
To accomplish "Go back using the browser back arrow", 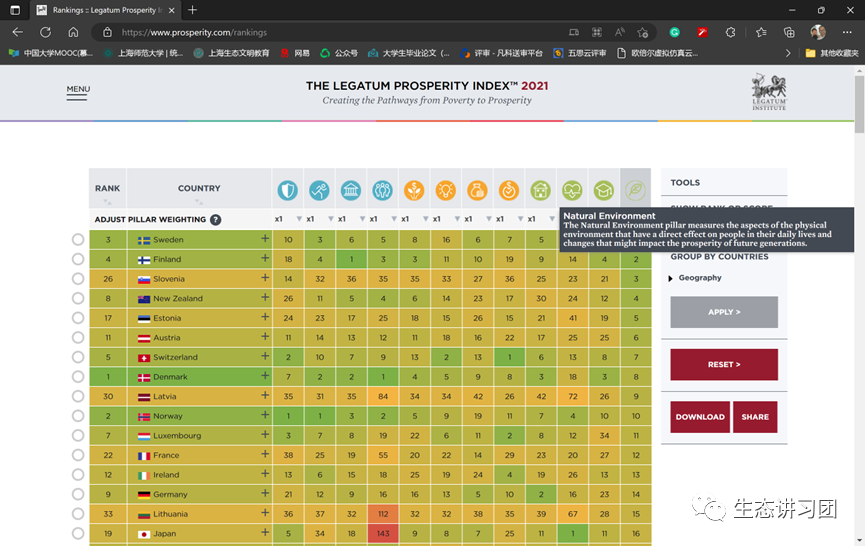I will pos(18,33).
